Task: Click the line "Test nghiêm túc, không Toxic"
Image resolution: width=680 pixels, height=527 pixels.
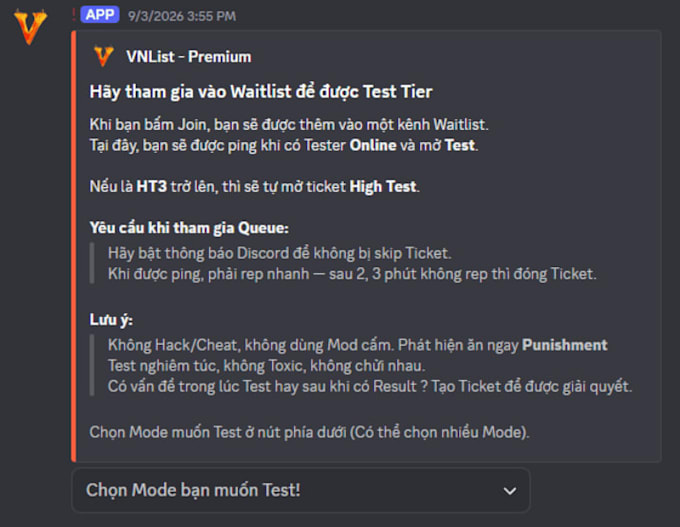Action: [x=266, y=366]
